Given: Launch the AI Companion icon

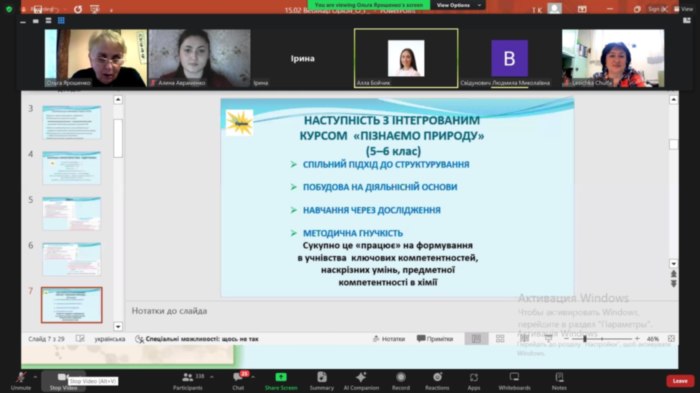Looking at the screenshot, I should [x=361, y=377].
